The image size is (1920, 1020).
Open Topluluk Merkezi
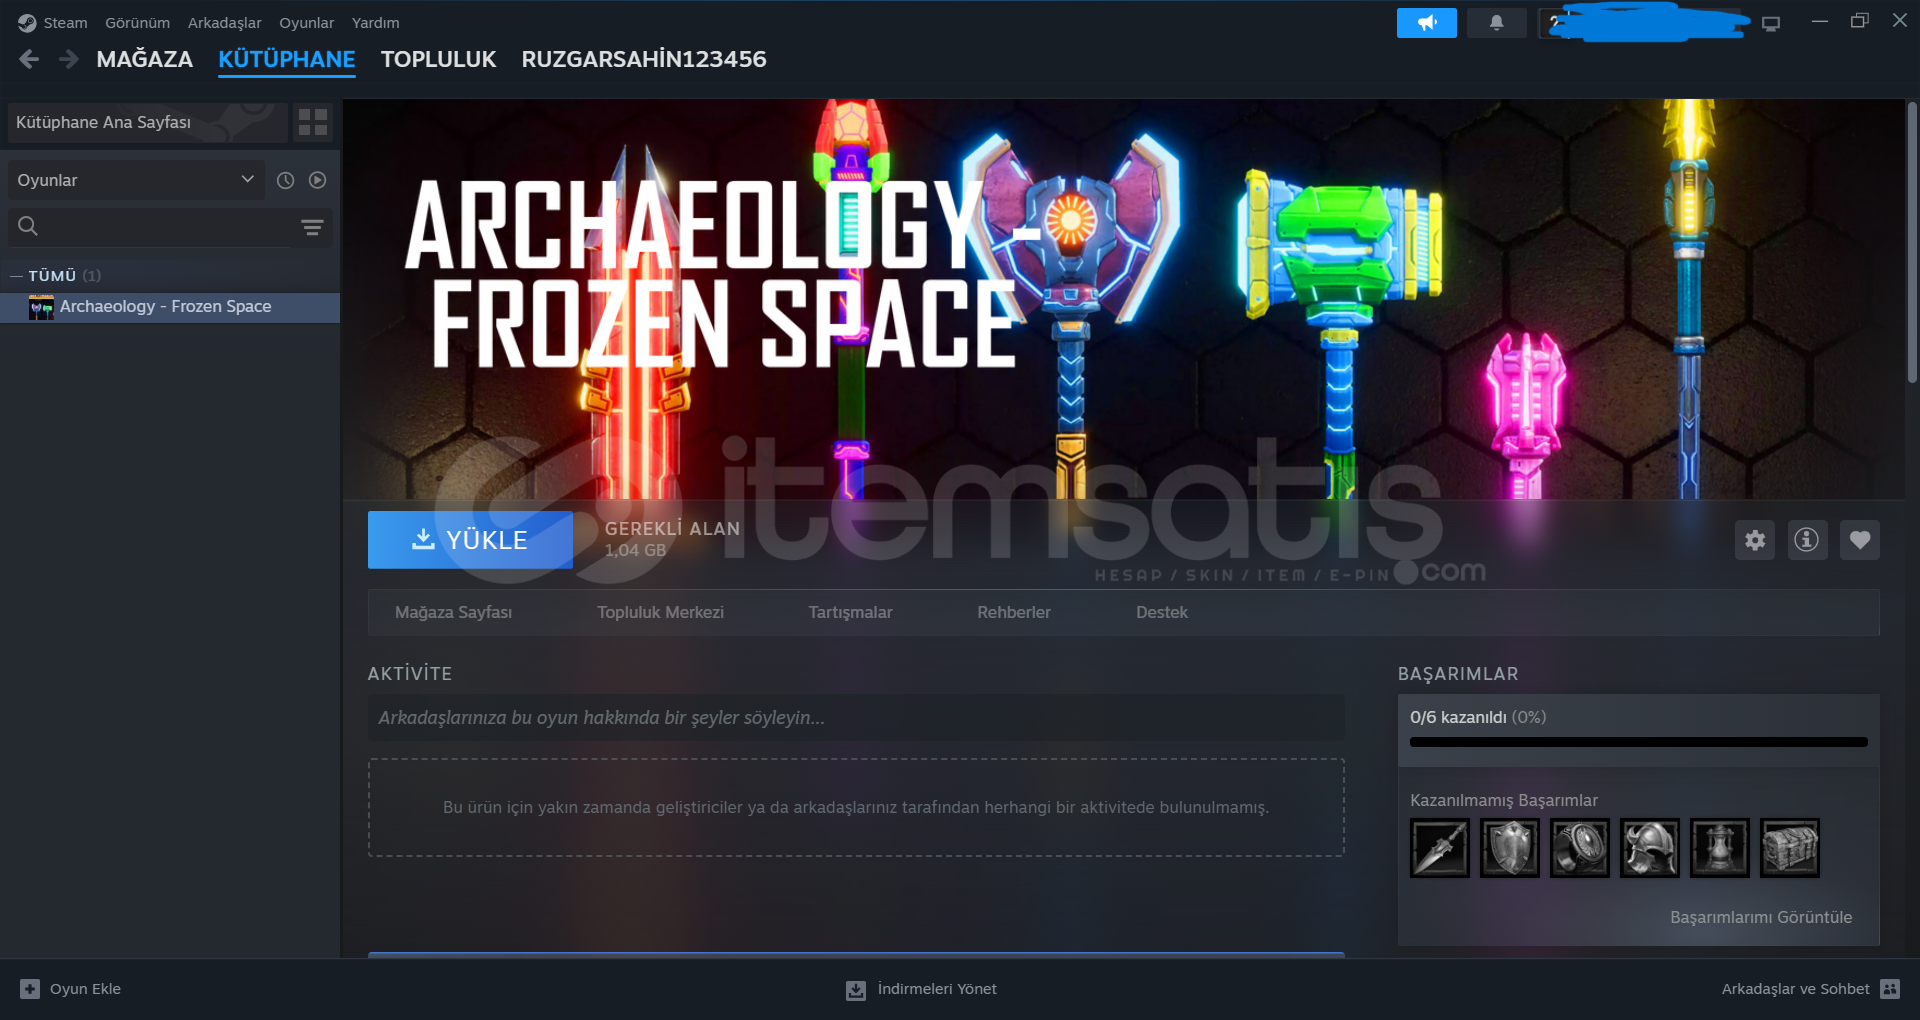661,612
